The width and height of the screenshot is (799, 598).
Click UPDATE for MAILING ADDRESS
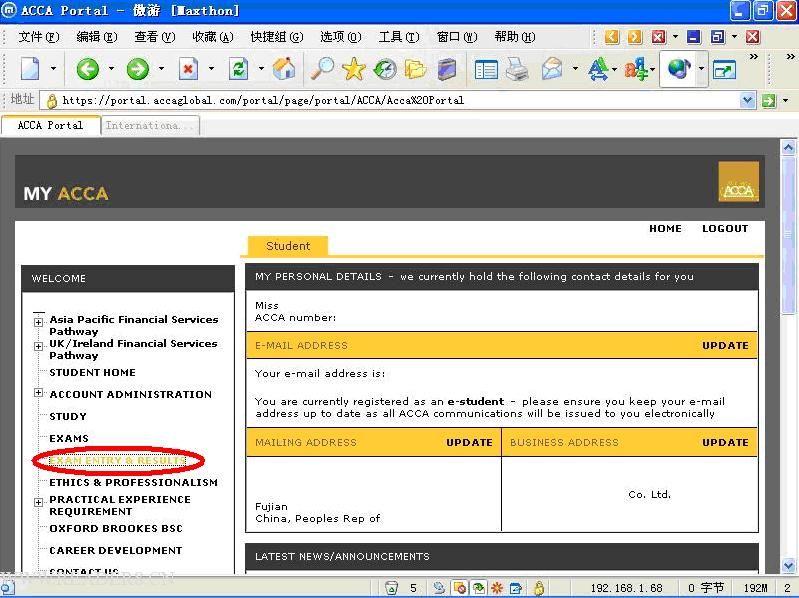pyautogui.click(x=469, y=443)
